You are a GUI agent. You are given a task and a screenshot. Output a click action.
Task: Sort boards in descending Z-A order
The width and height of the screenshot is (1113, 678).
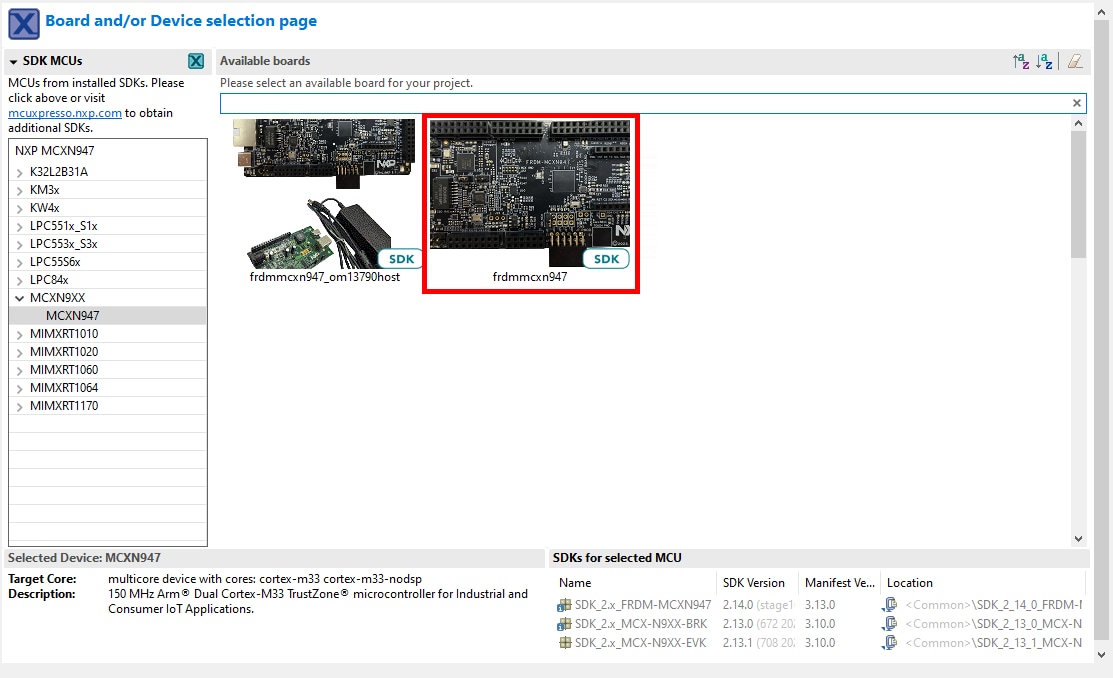tap(1045, 62)
